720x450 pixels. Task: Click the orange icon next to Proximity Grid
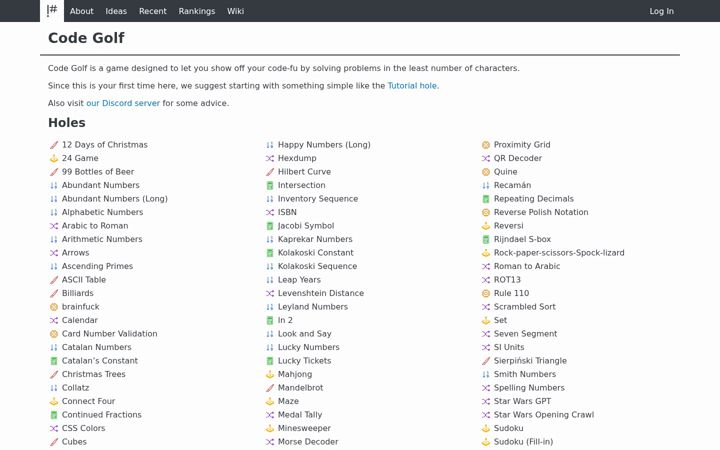point(486,145)
